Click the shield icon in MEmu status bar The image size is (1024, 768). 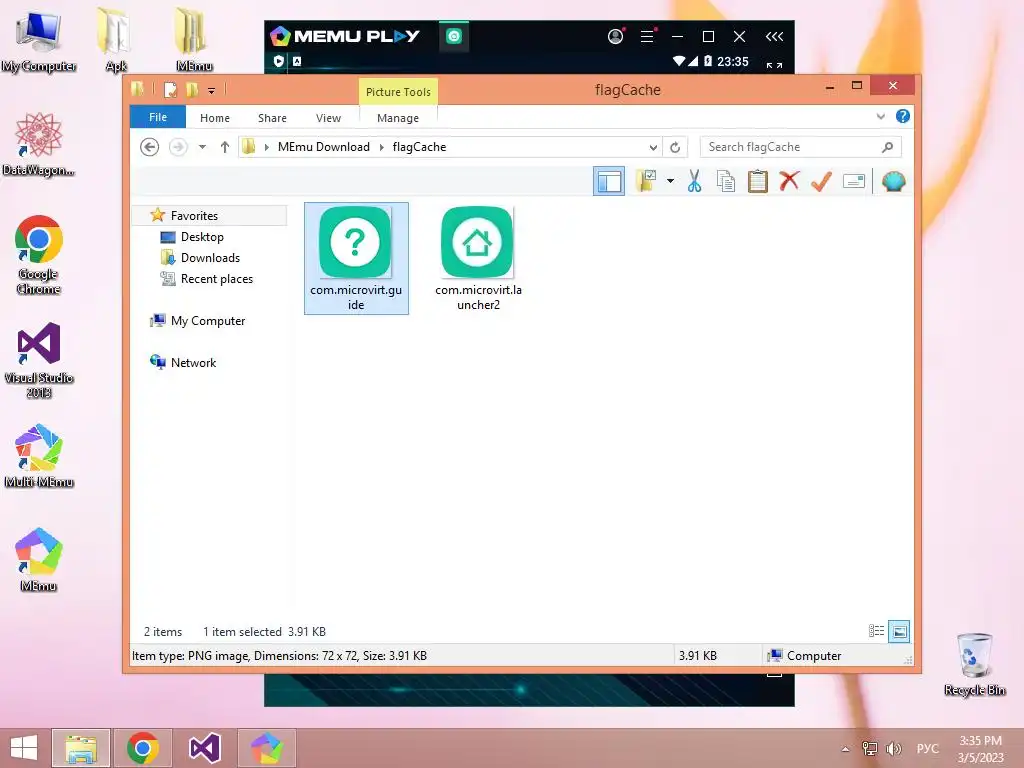point(279,61)
